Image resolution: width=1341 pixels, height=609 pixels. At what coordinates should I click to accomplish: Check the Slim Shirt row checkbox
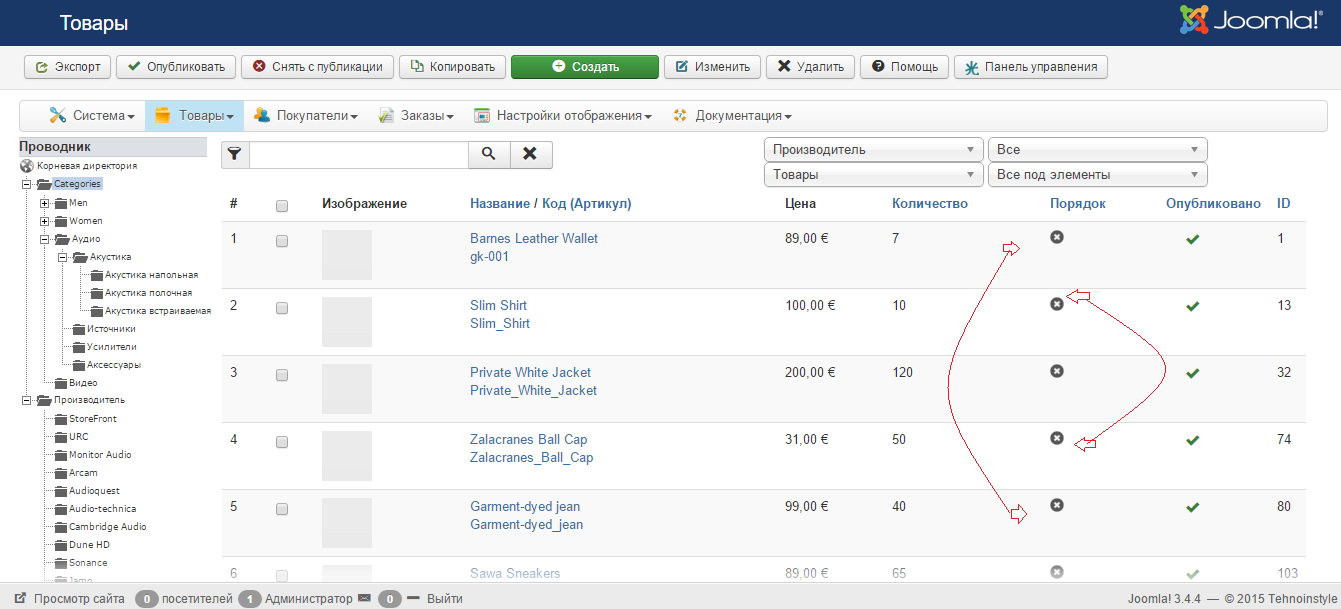tap(282, 308)
